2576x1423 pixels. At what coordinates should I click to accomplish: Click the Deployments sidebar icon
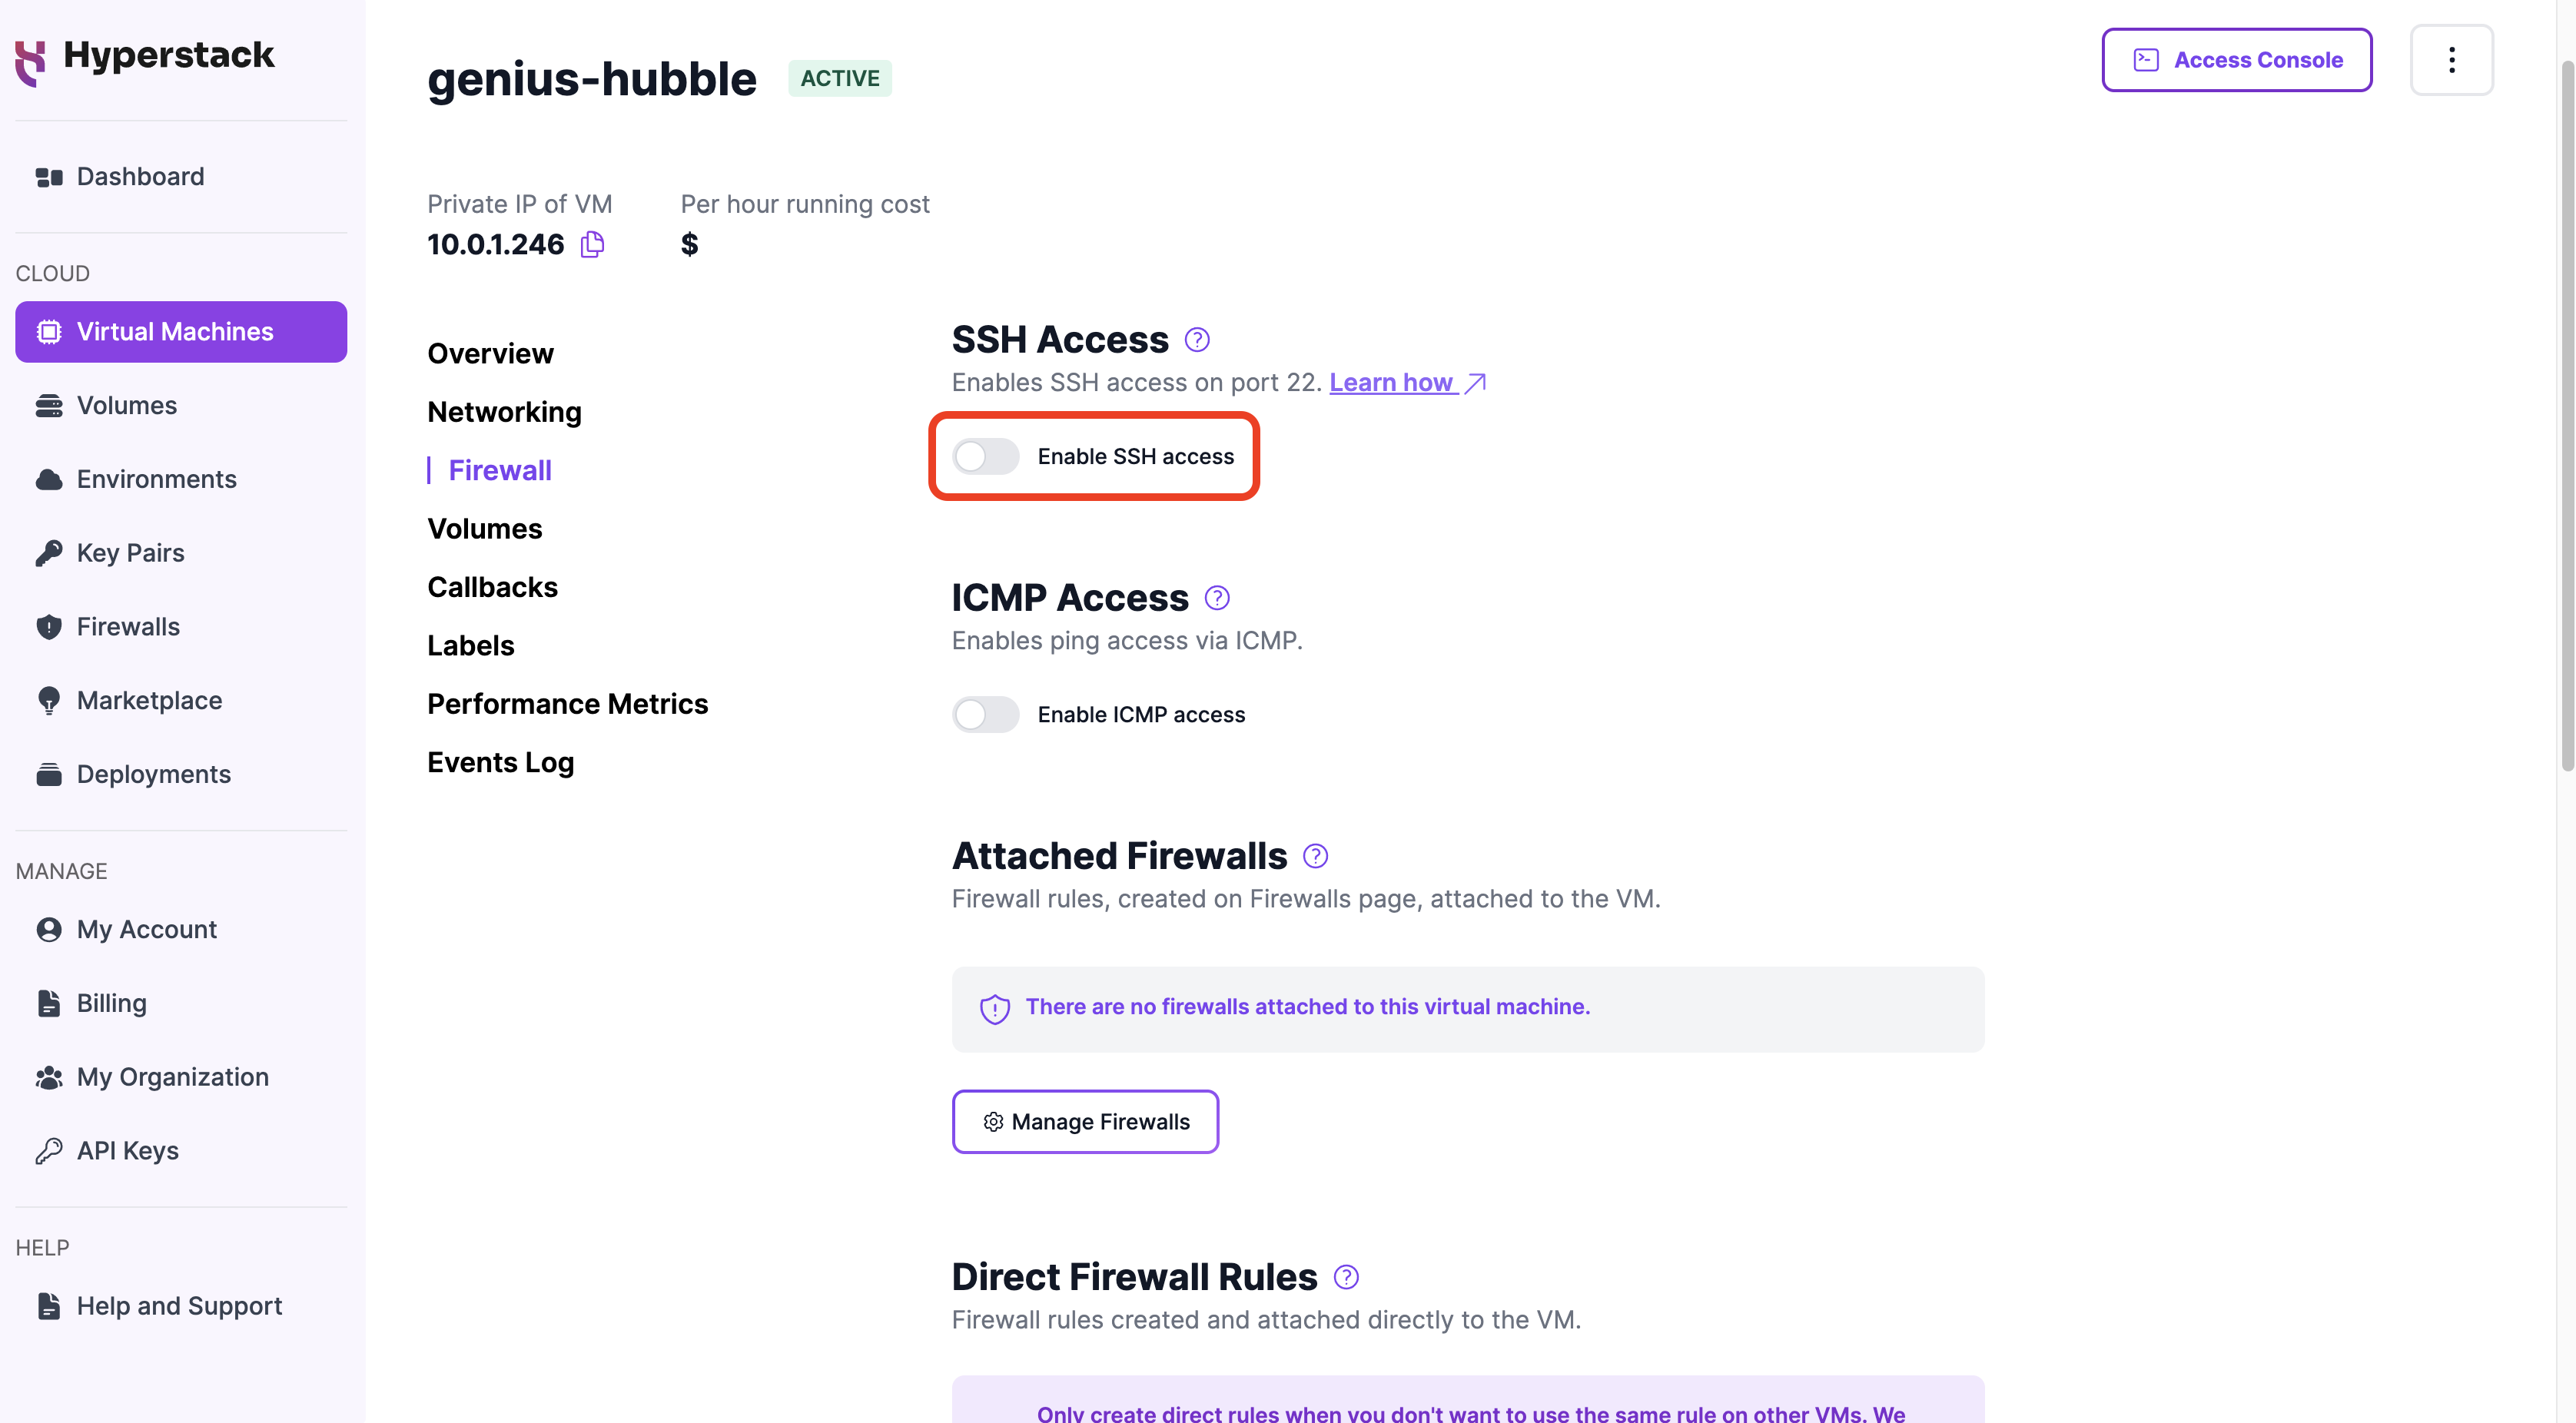[48, 773]
